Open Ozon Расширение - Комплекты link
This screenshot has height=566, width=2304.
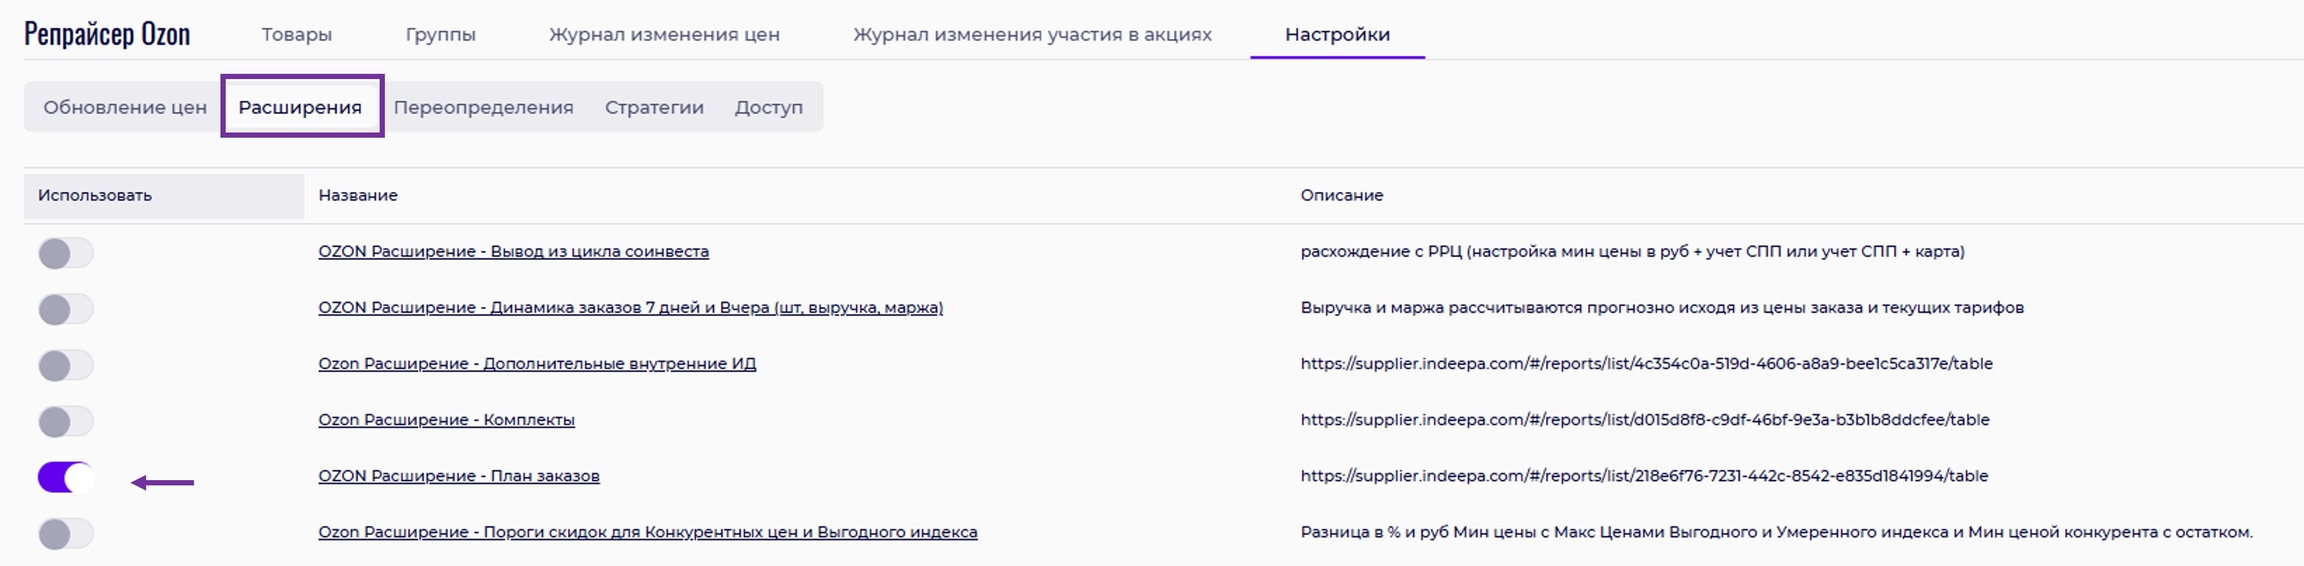[x=446, y=420]
